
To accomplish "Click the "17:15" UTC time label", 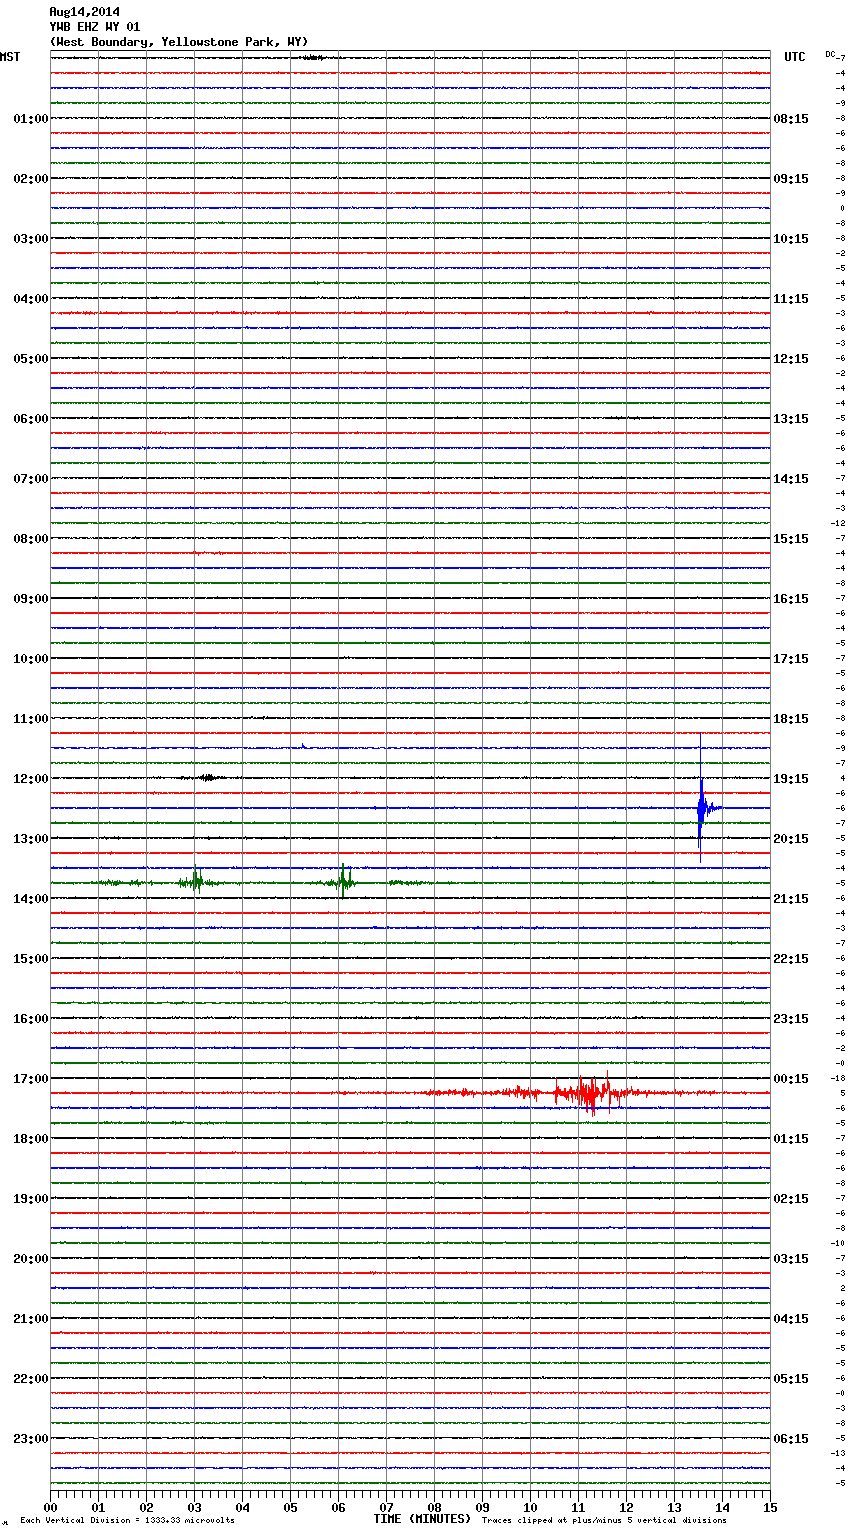I will coord(791,659).
